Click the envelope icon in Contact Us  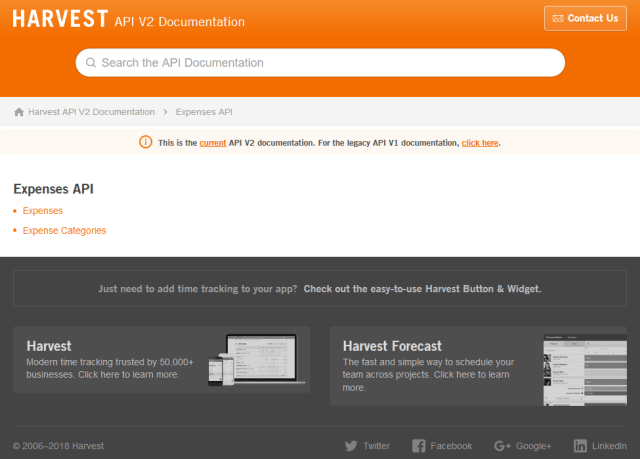pos(558,18)
